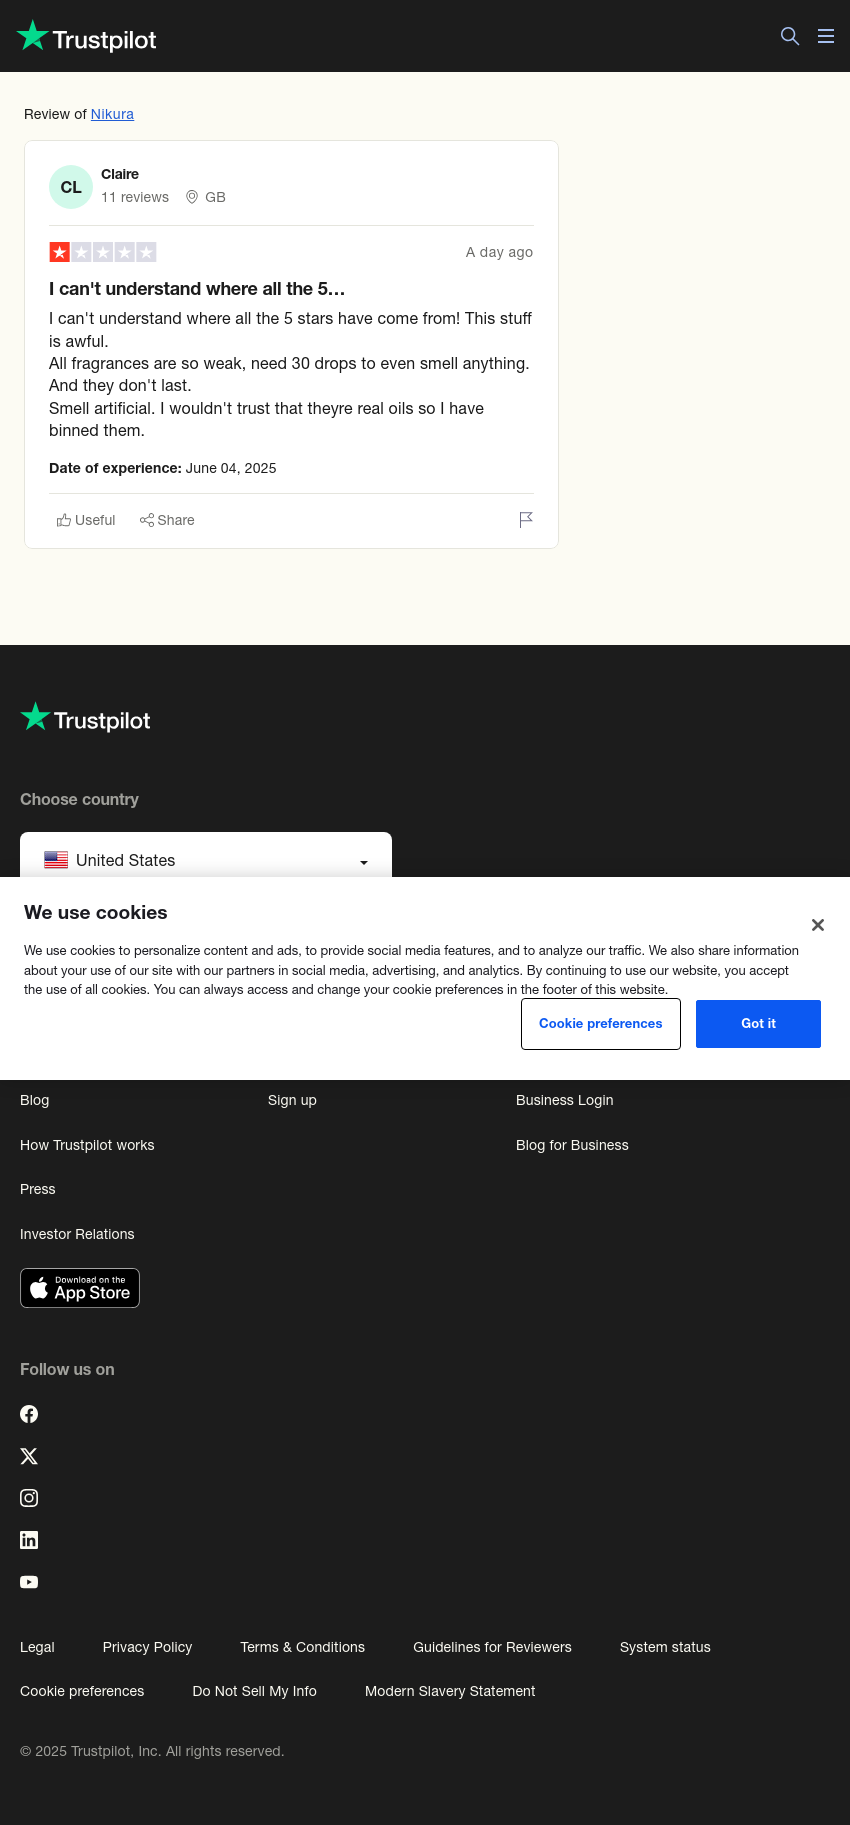Open Blog for Business link
This screenshot has width=850, height=1825.
click(x=572, y=1145)
